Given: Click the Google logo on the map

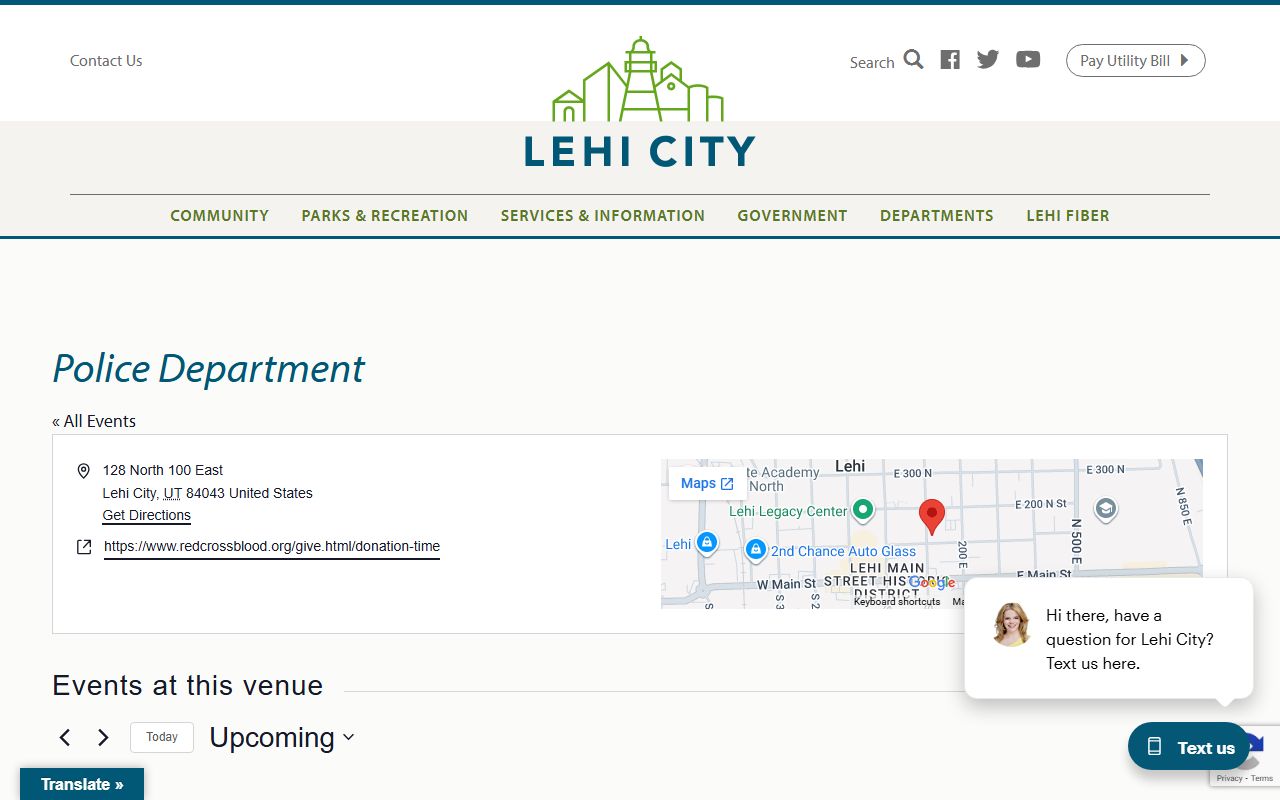Looking at the screenshot, I should (x=931, y=583).
